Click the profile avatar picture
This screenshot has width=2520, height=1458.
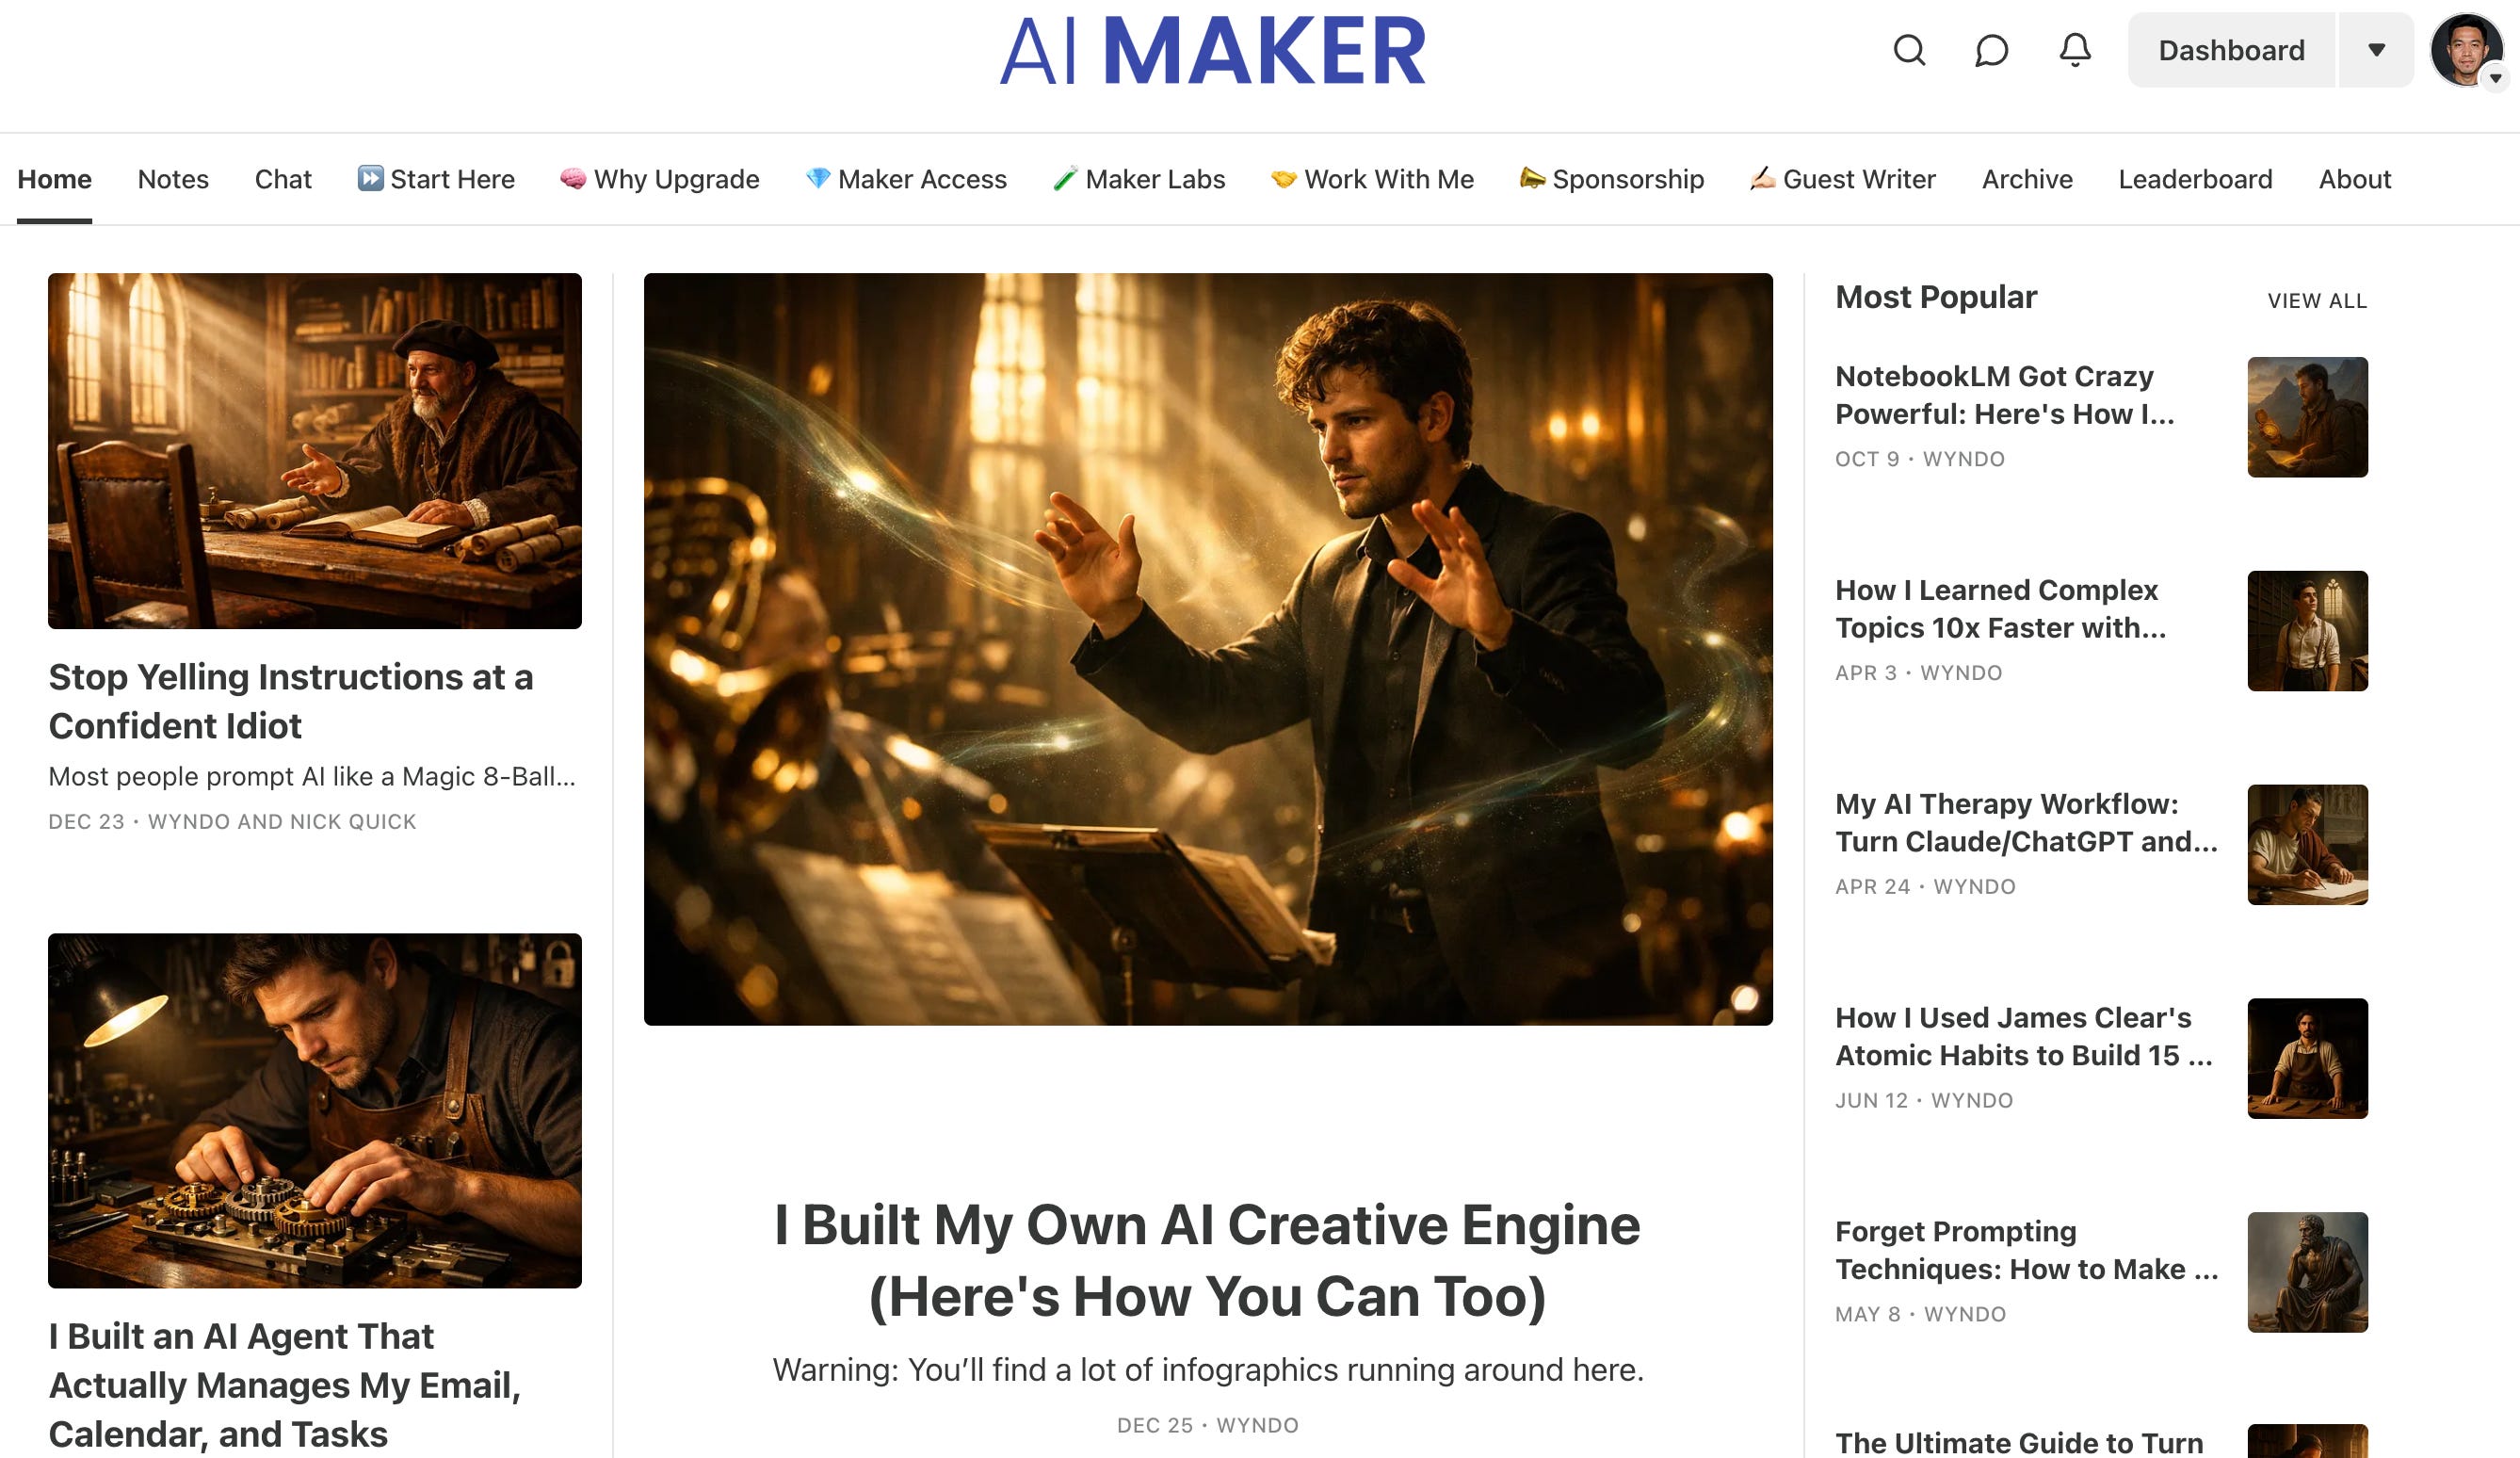pos(2465,48)
